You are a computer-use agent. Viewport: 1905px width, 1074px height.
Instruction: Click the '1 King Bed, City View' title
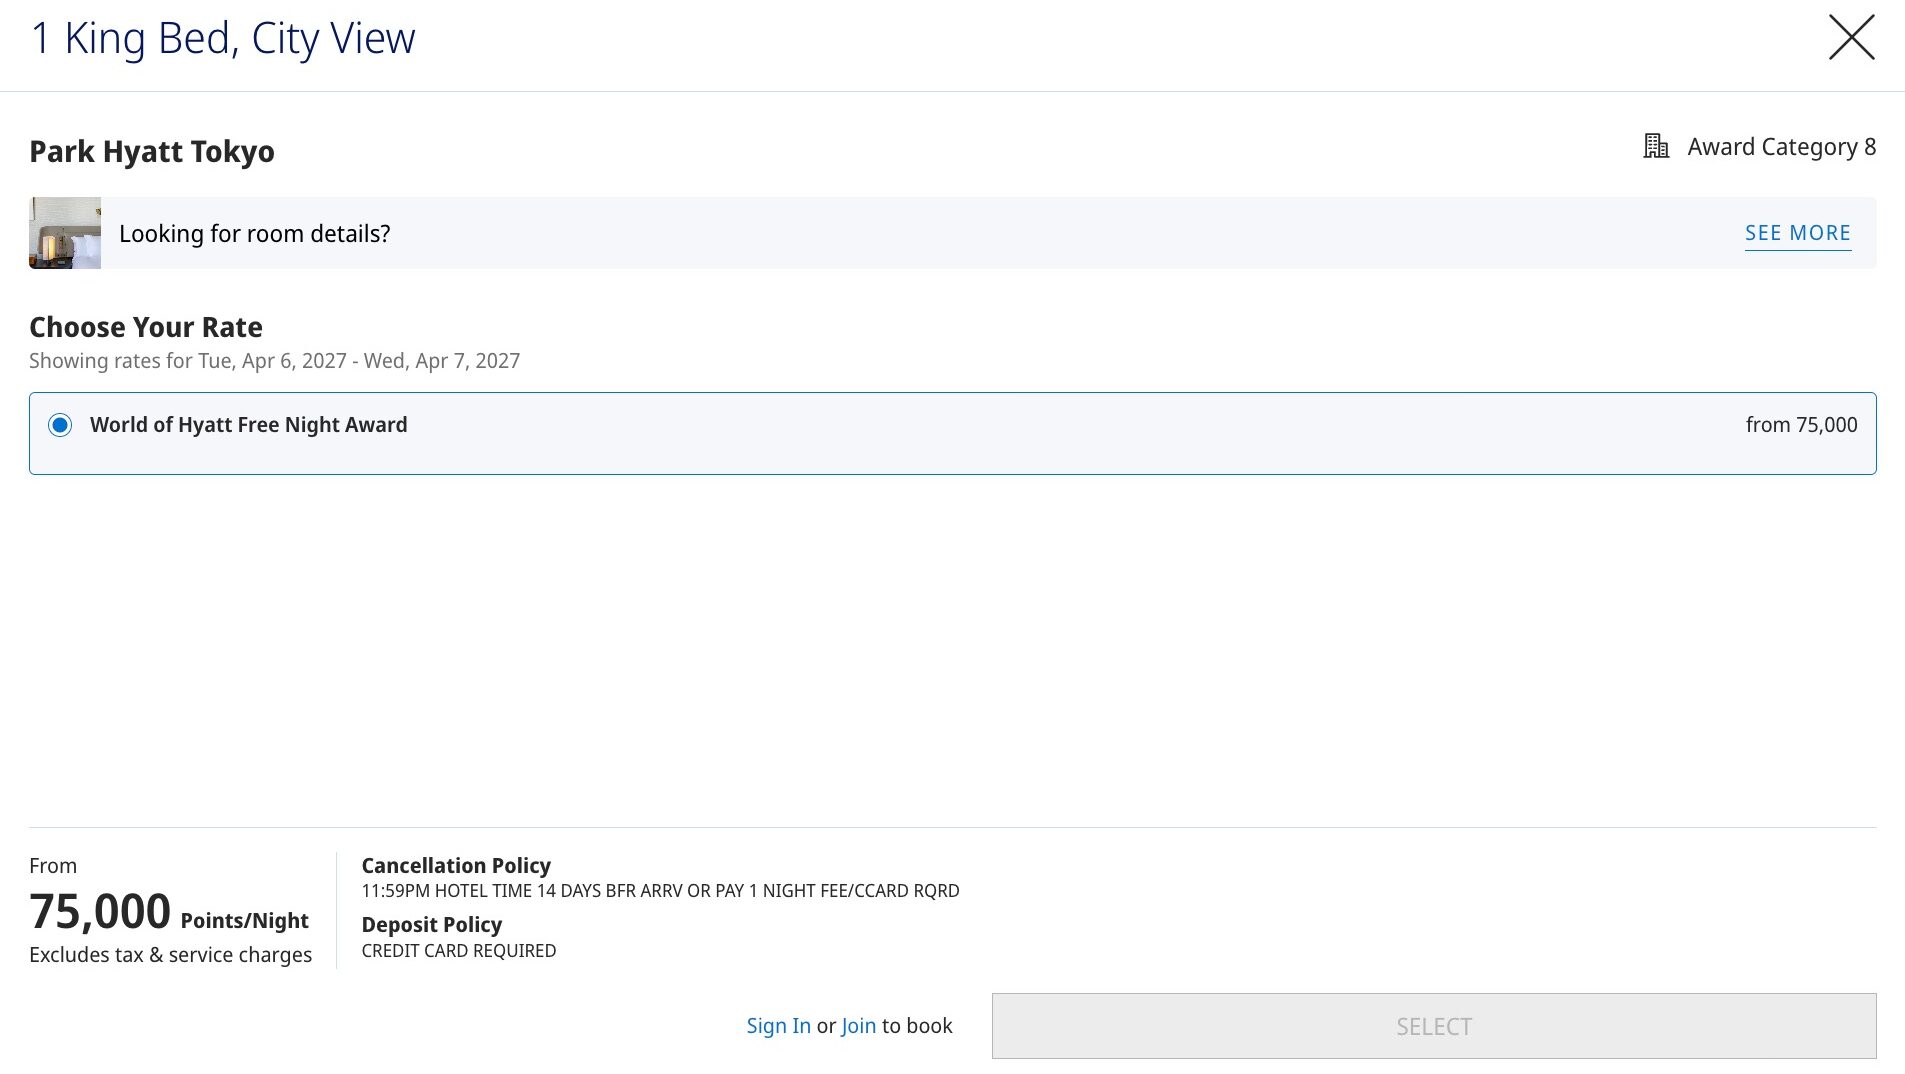click(x=223, y=38)
